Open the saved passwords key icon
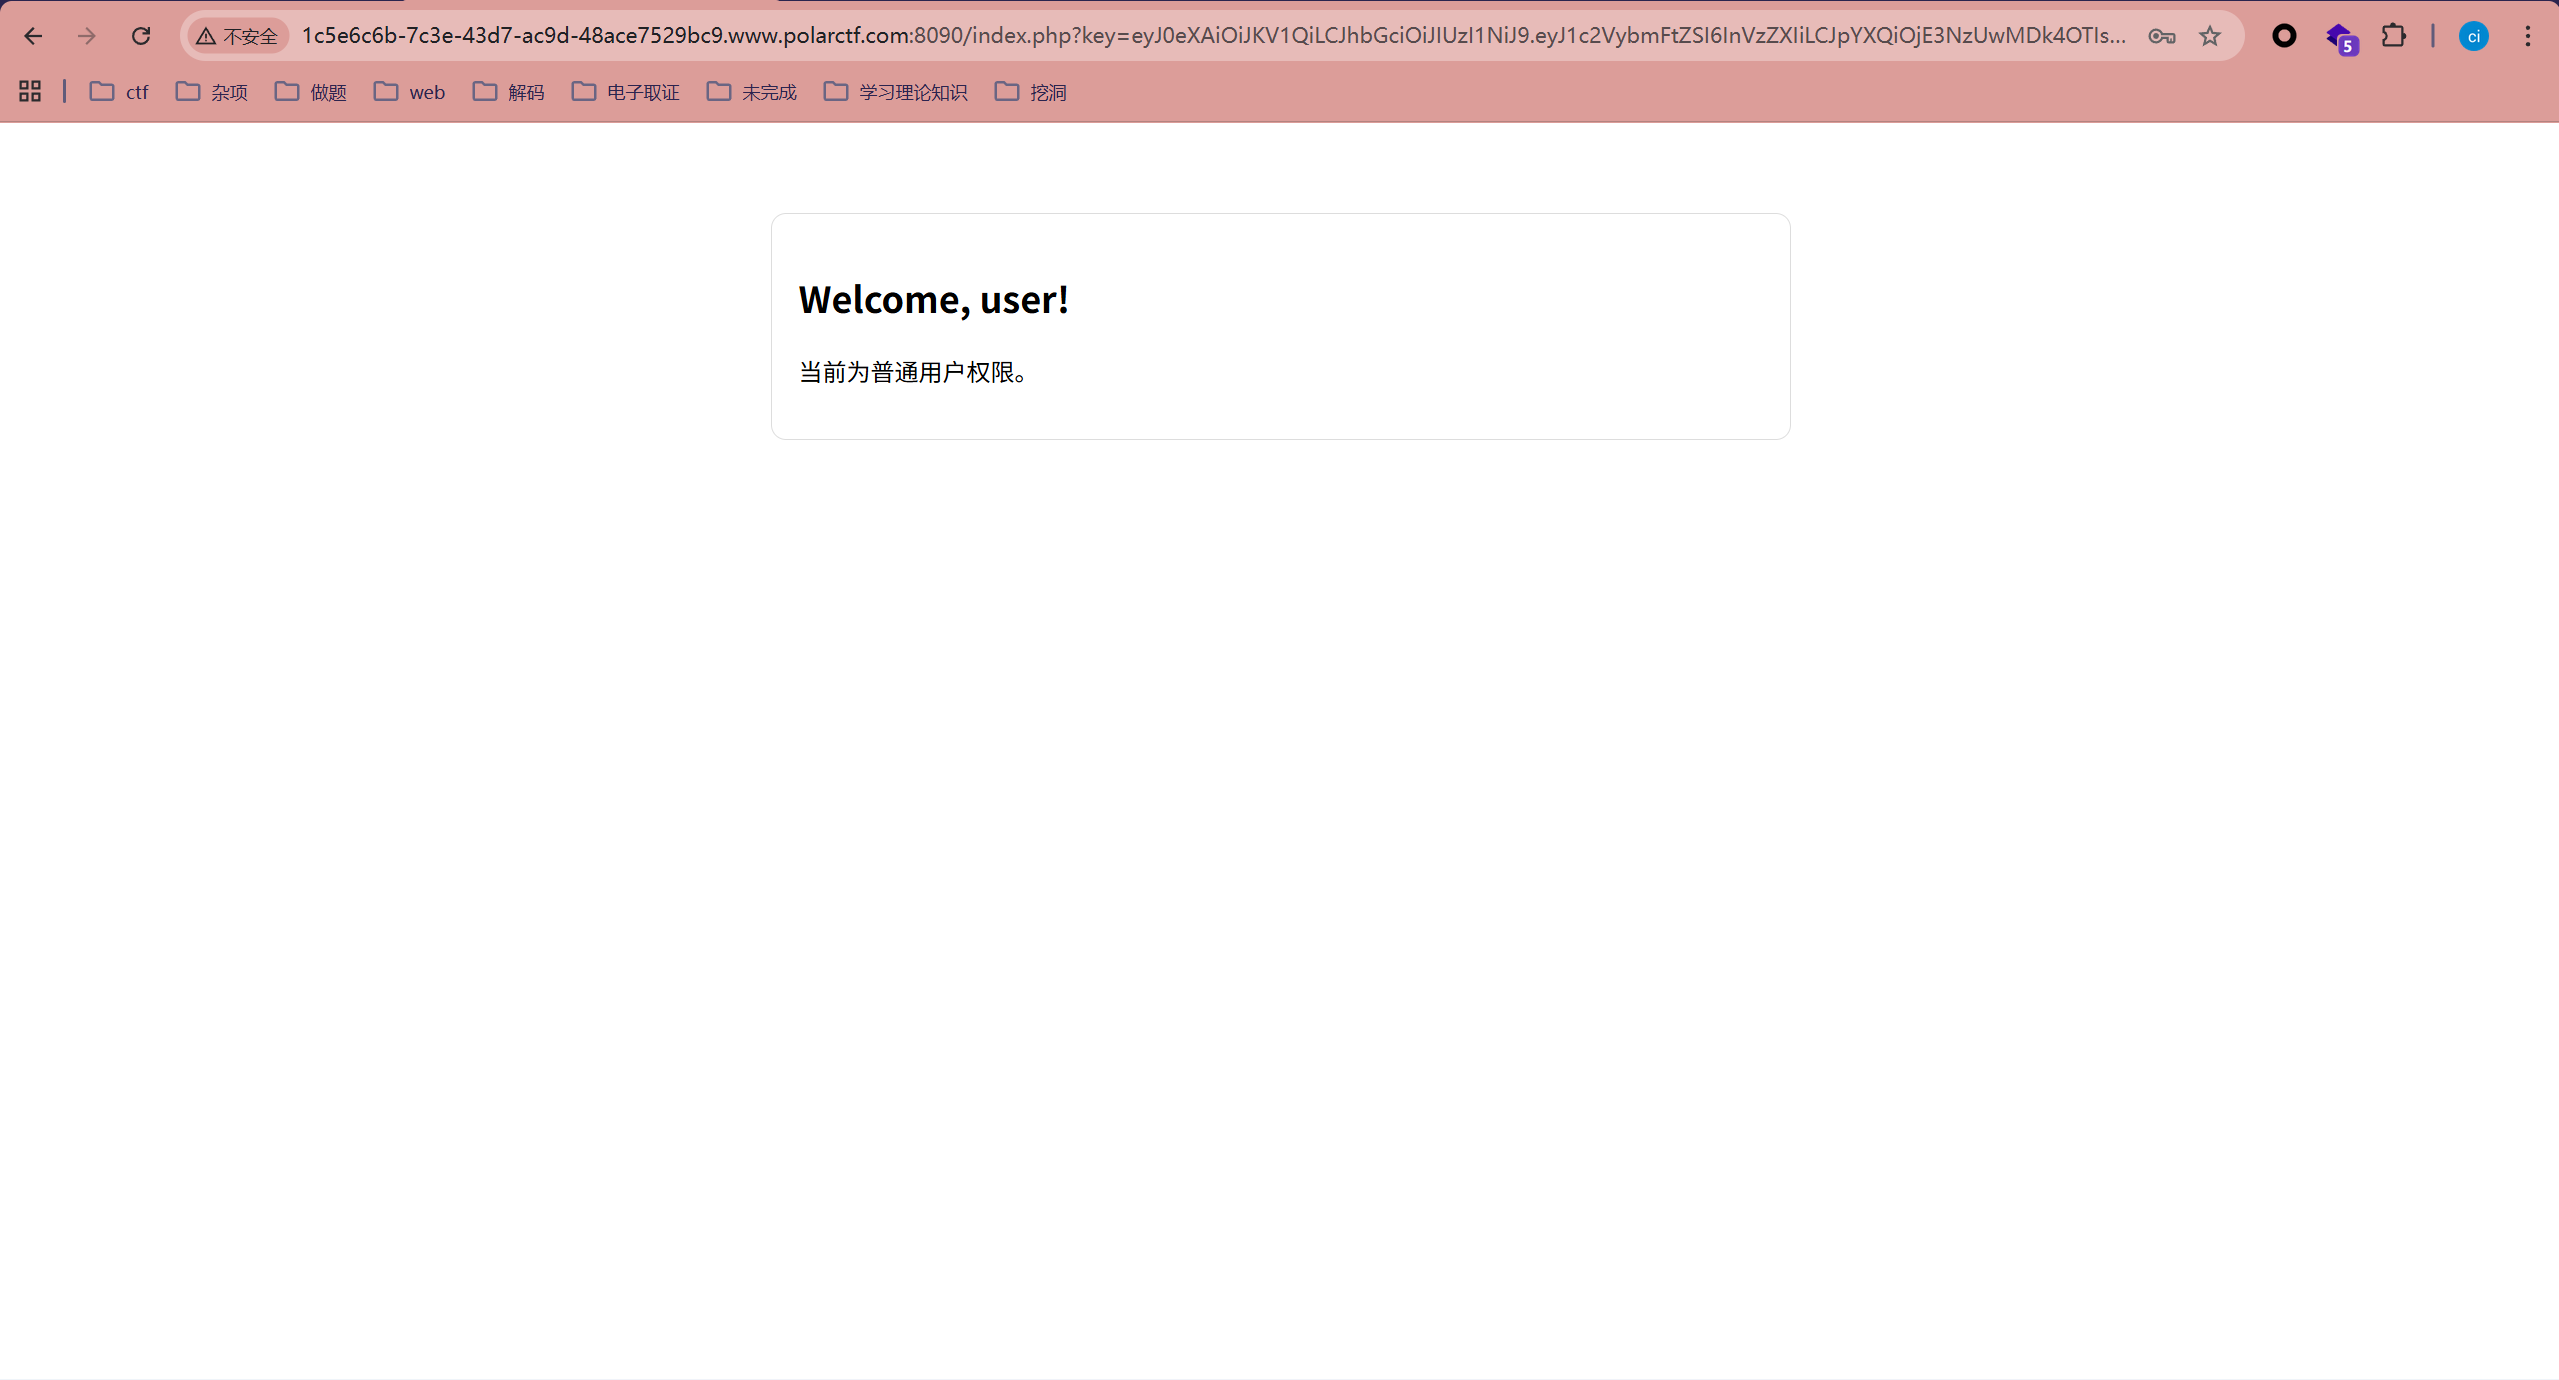Screen dimensions: 2559x1380 tap(2161, 36)
